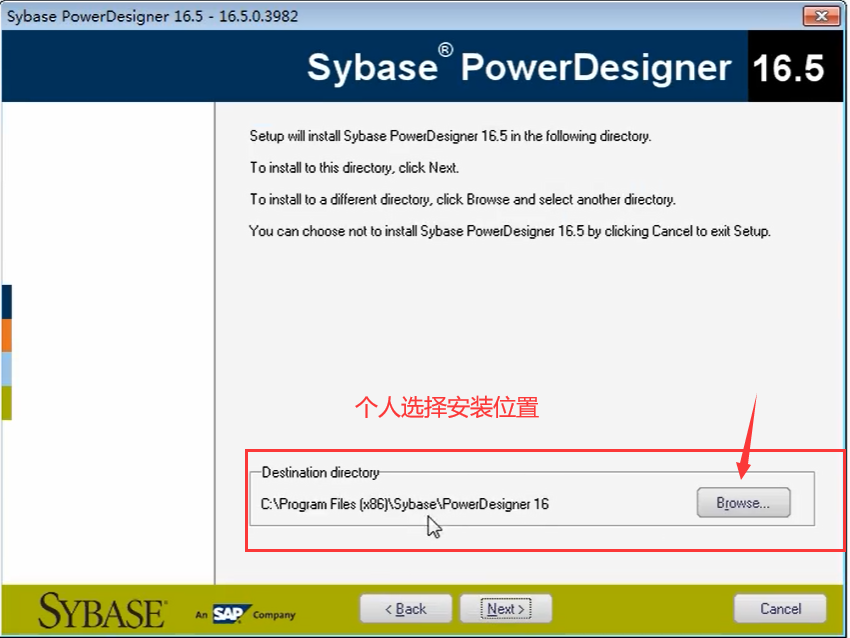
Task: Cancel the PowerDesigner setup
Action: [x=780, y=609]
